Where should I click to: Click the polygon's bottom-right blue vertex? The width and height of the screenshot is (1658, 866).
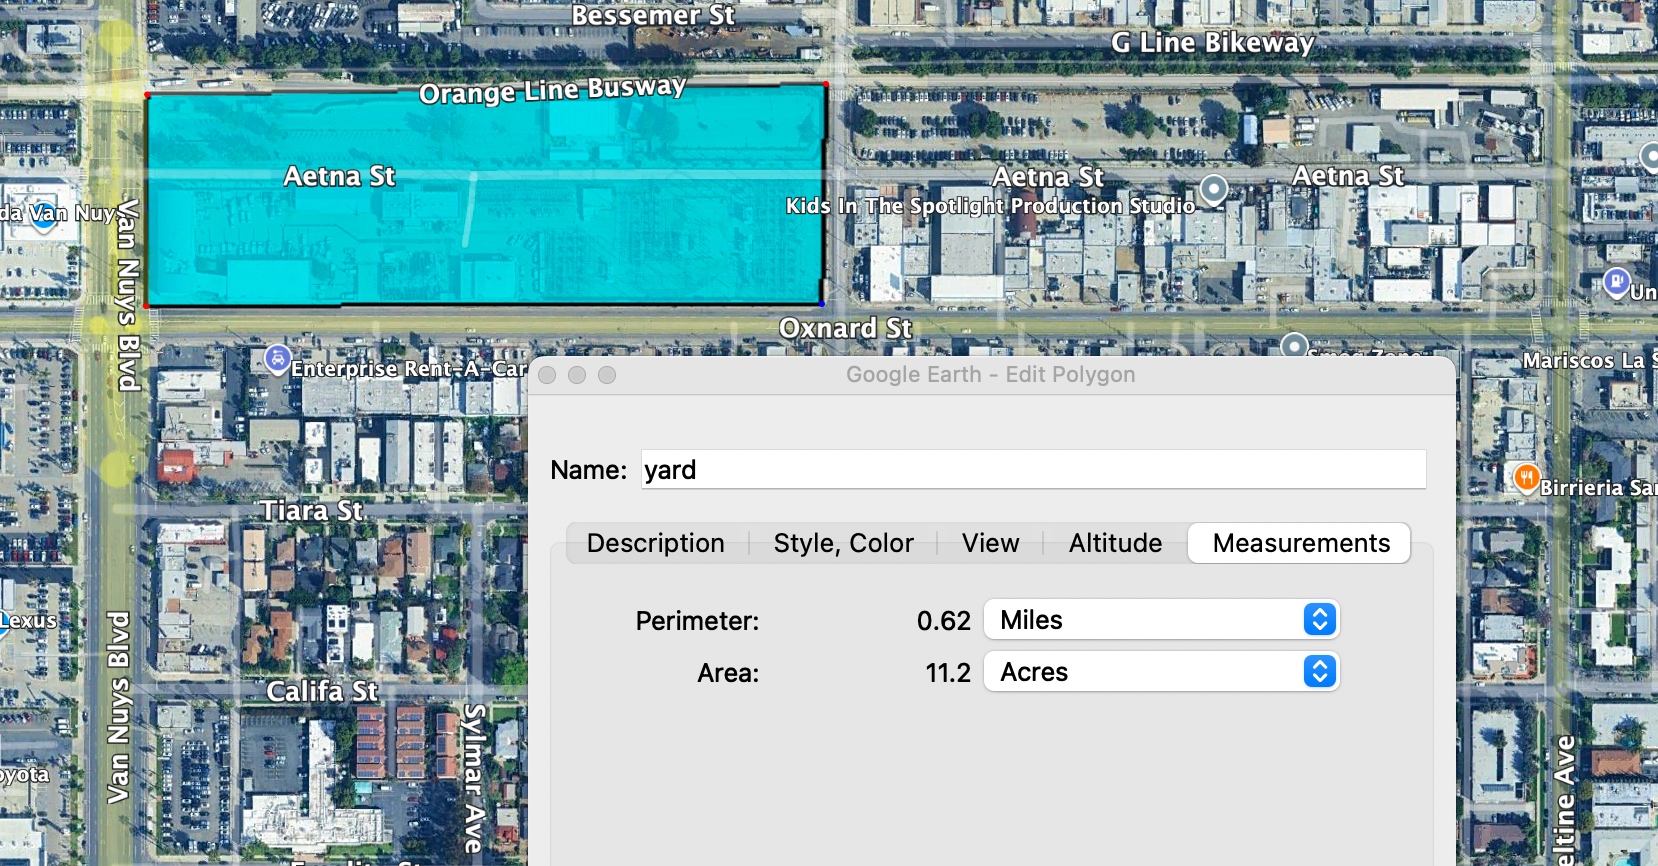pos(822,304)
